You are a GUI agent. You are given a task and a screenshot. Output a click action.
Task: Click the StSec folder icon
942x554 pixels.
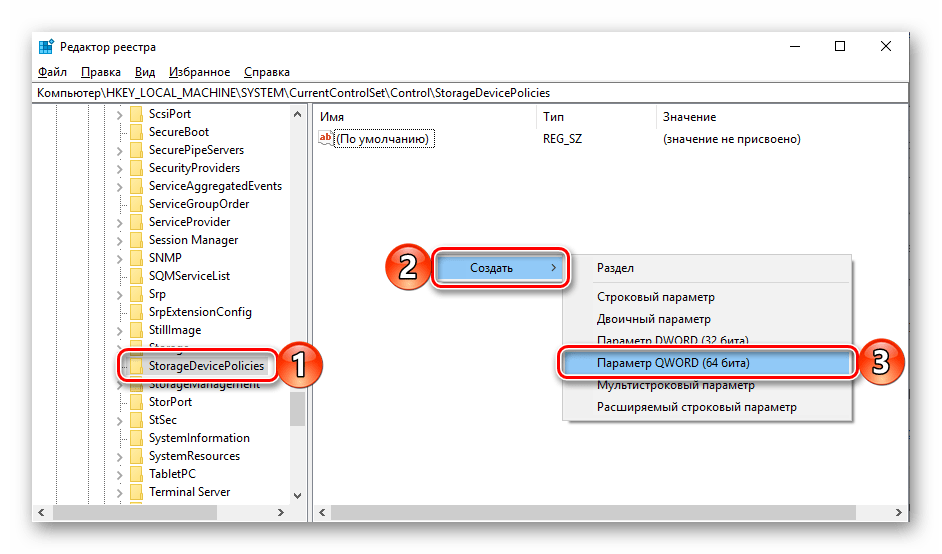point(137,420)
